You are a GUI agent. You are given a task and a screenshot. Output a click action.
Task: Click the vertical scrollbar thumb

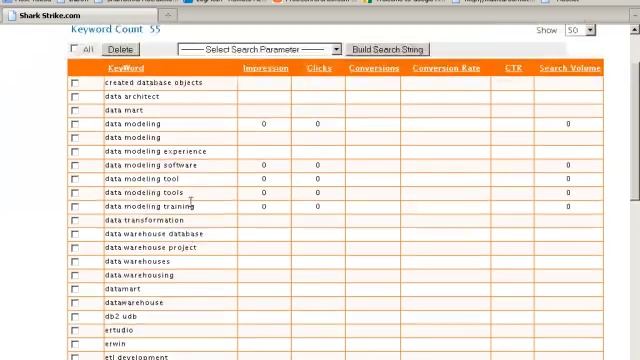635,131
